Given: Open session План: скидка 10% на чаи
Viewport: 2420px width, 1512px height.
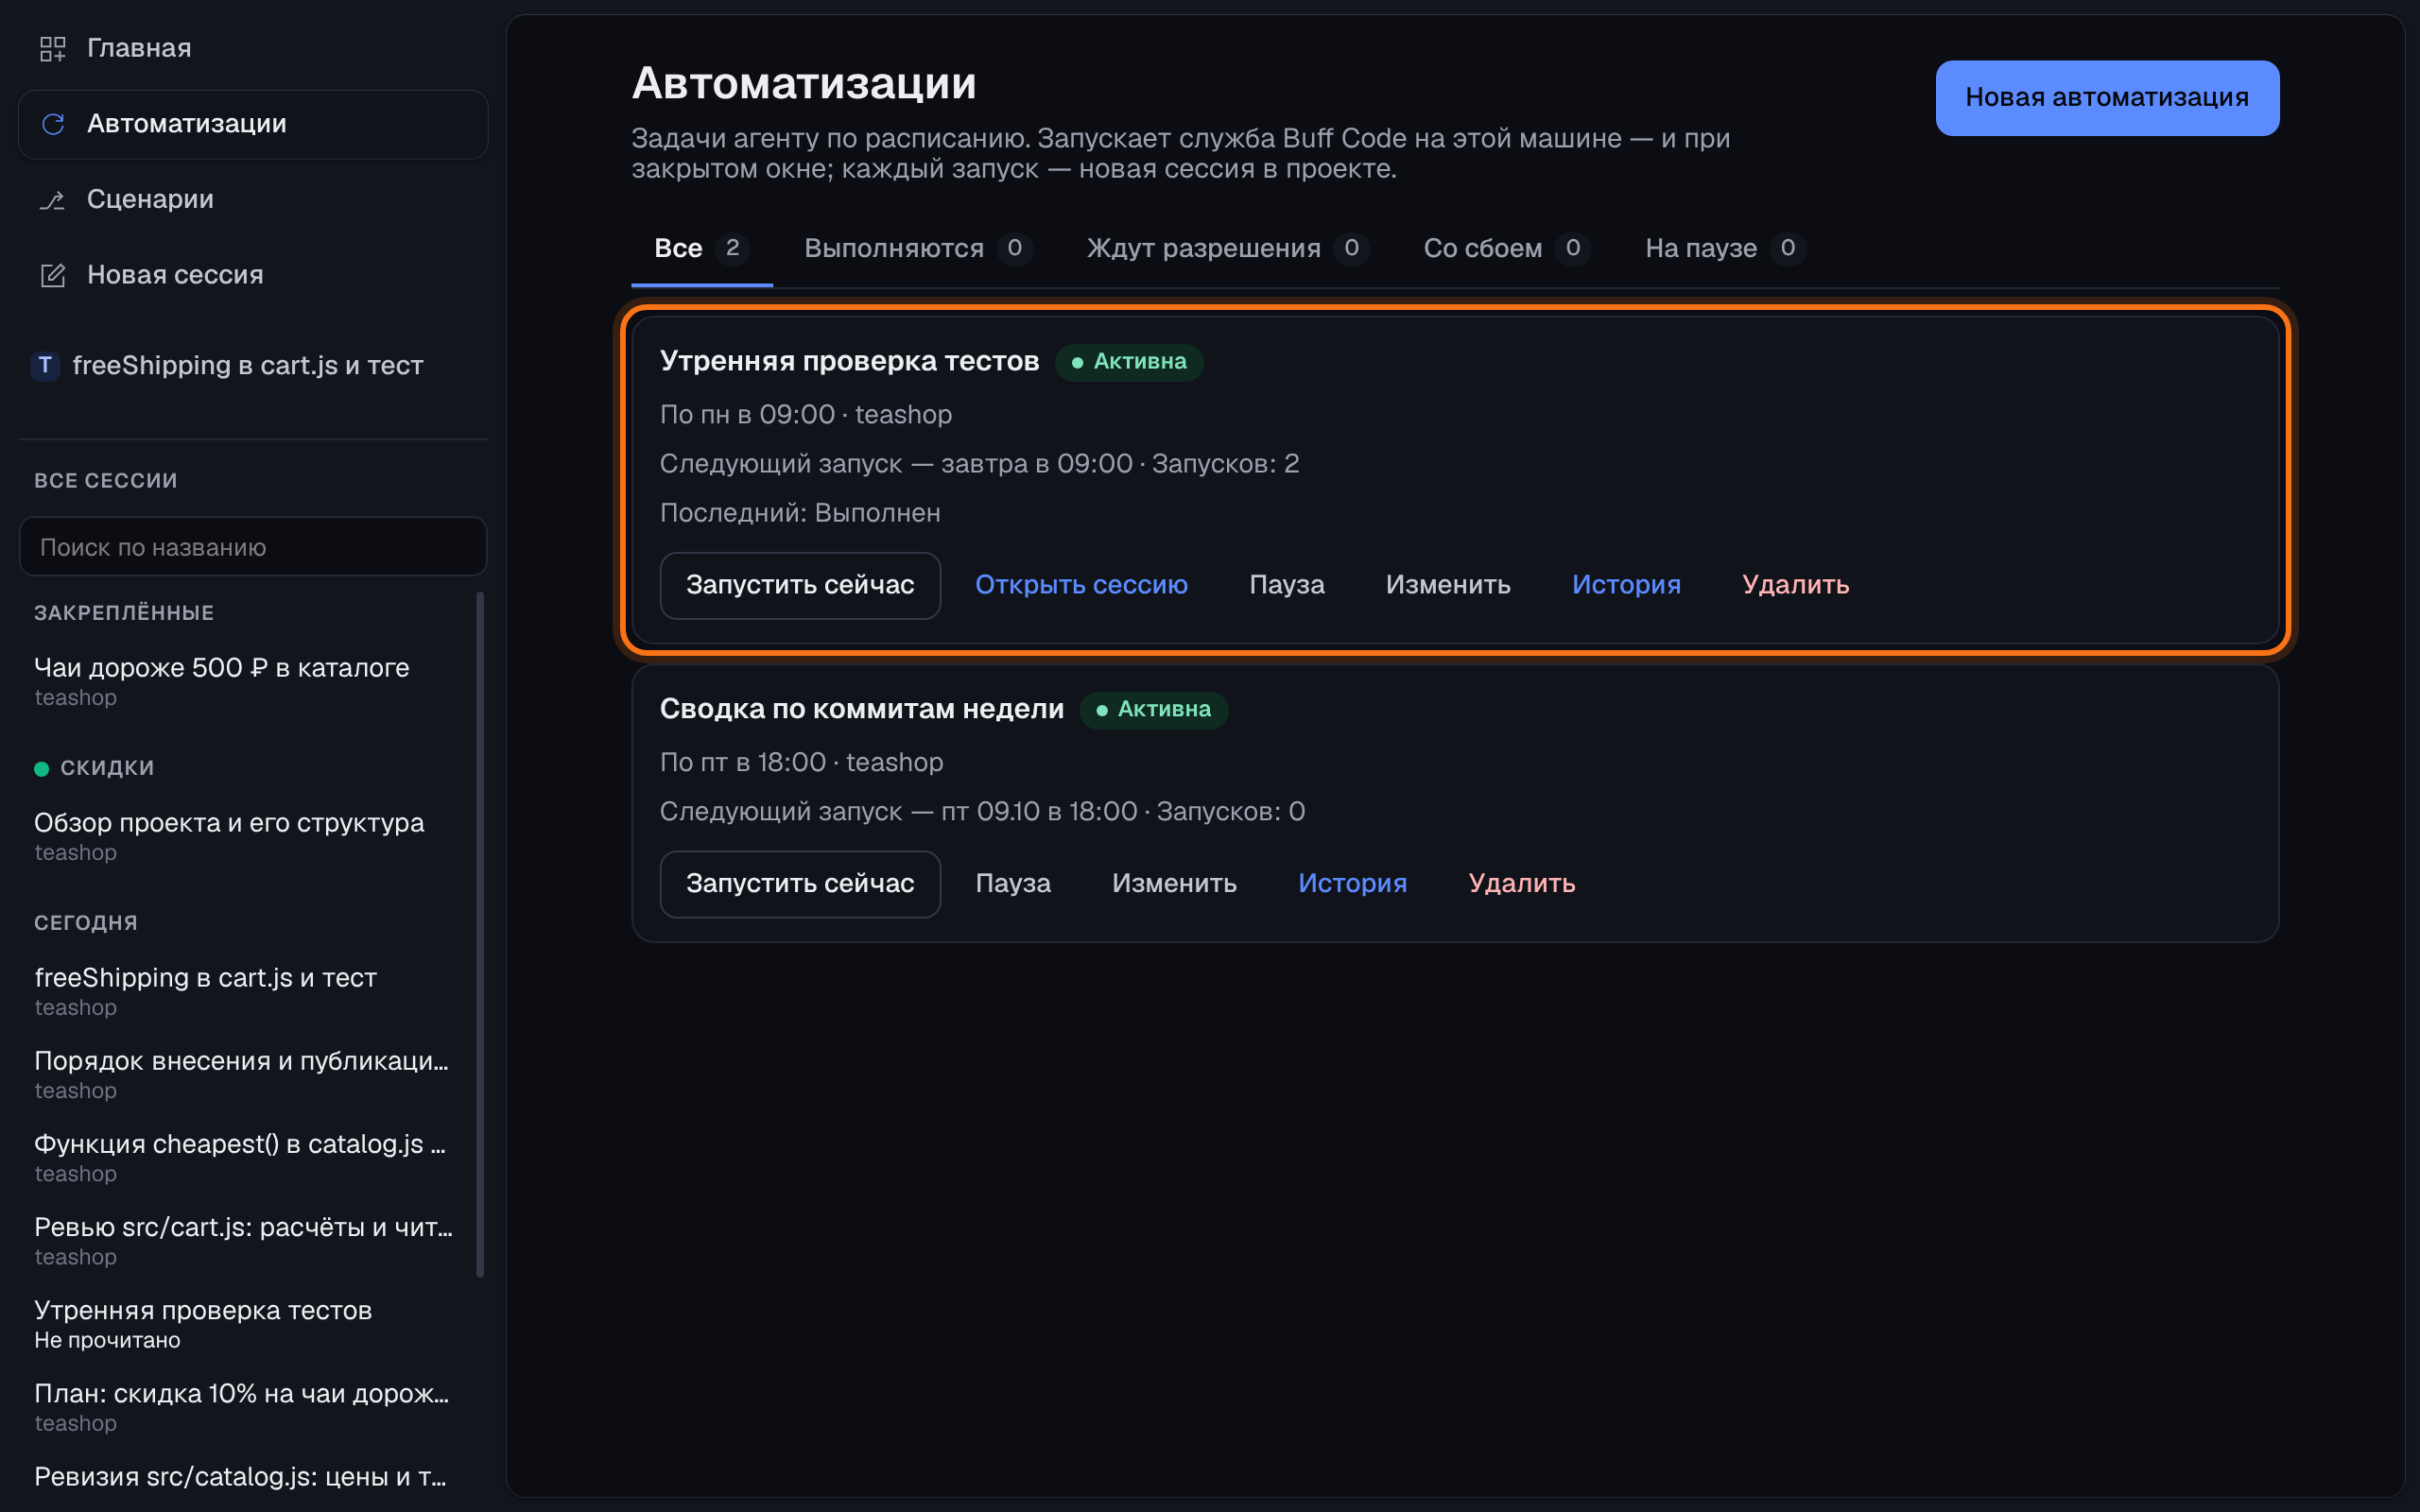Looking at the screenshot, I should [x=245, y=1407].
